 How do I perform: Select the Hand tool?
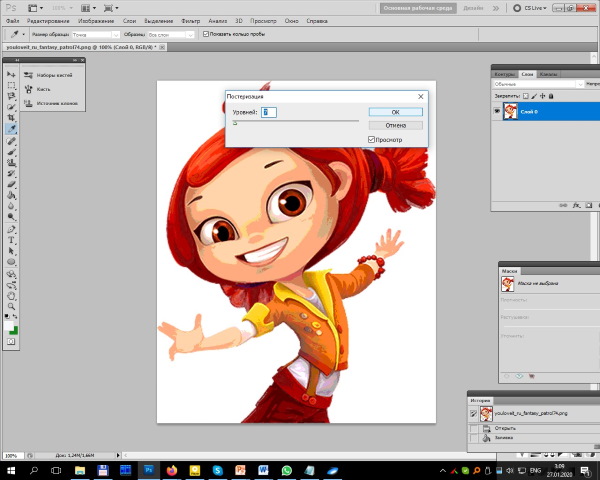[x=11, y=296]
